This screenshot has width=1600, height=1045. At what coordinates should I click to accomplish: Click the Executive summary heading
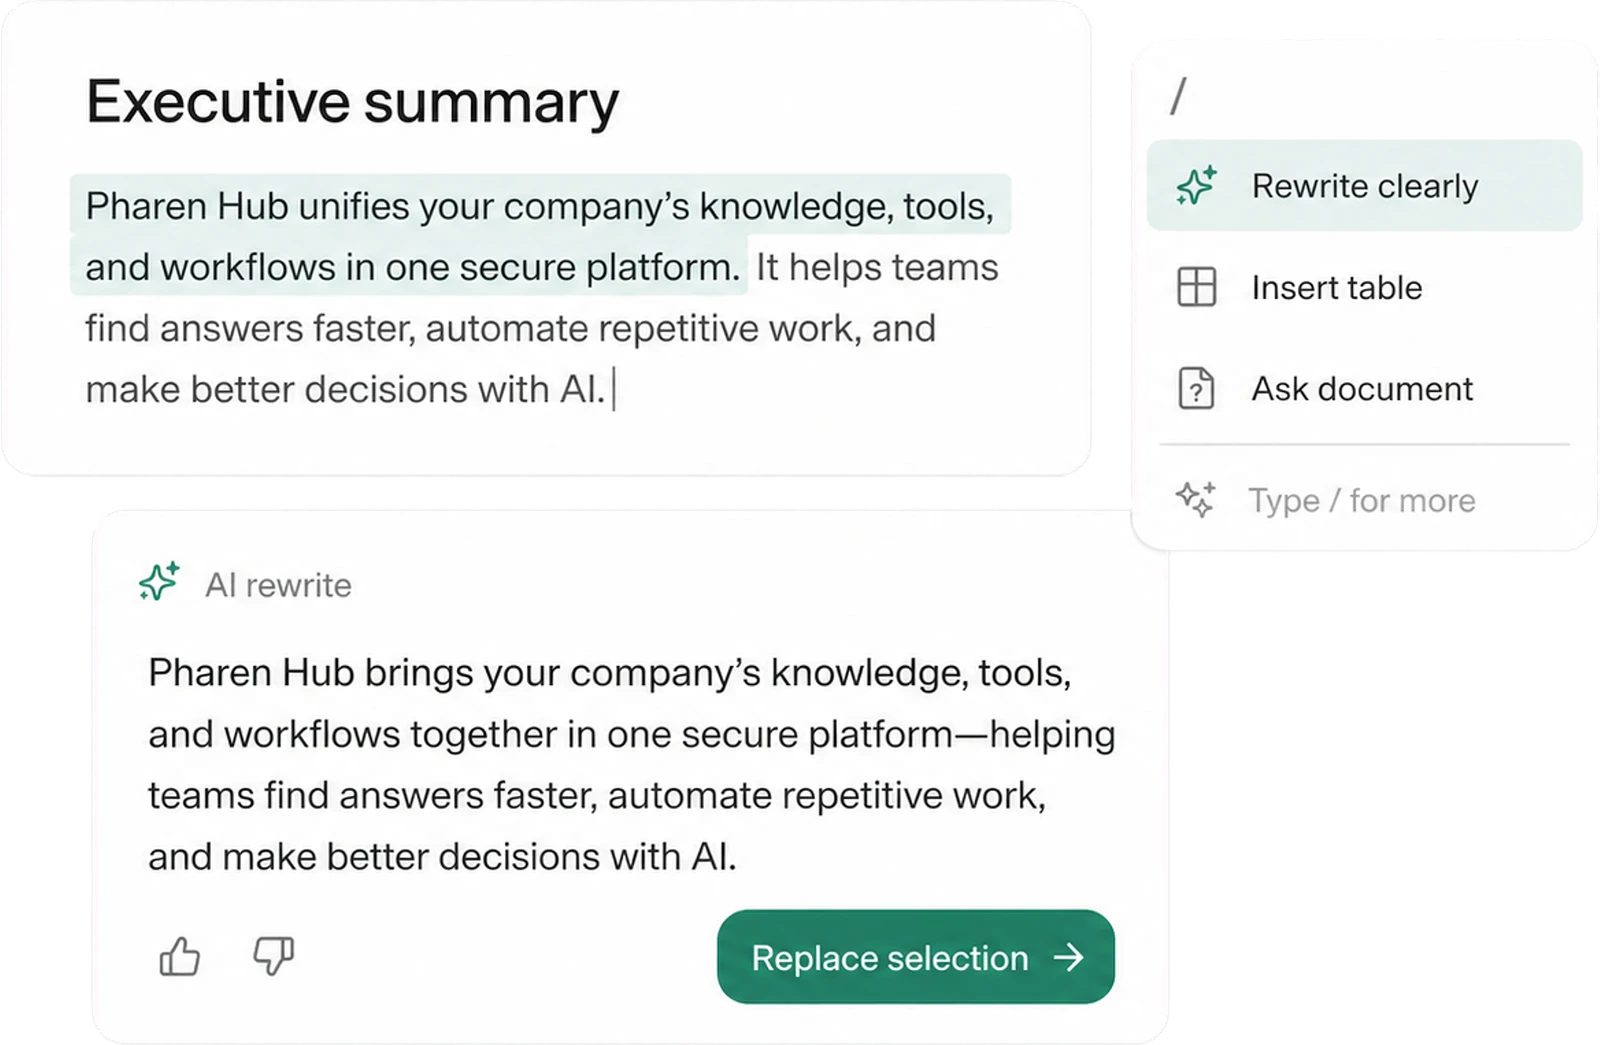pos(352,102)
